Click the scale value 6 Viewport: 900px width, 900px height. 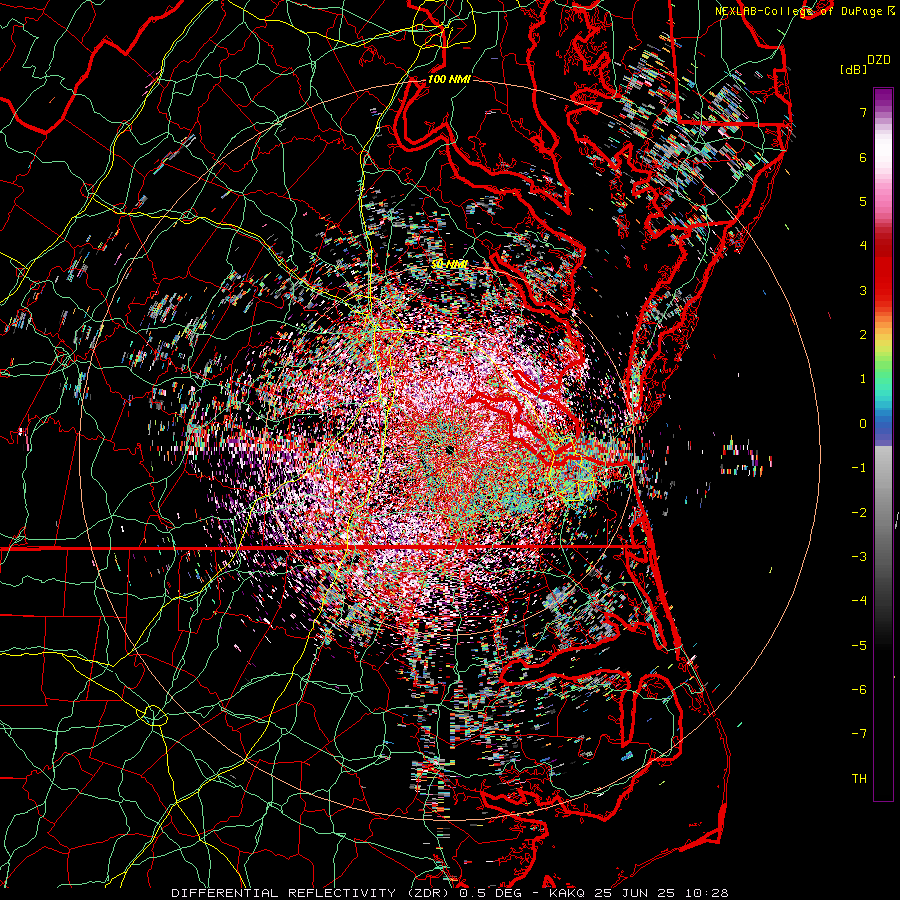point(863,157)
